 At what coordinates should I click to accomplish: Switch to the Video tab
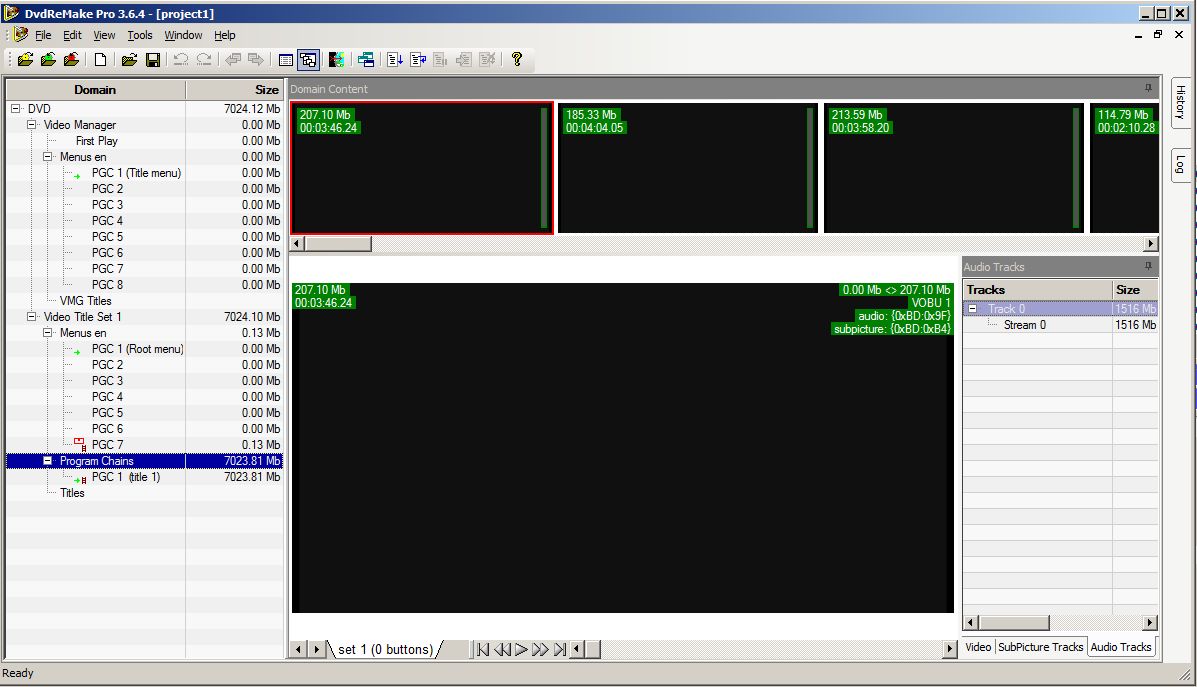coord(977,647)
